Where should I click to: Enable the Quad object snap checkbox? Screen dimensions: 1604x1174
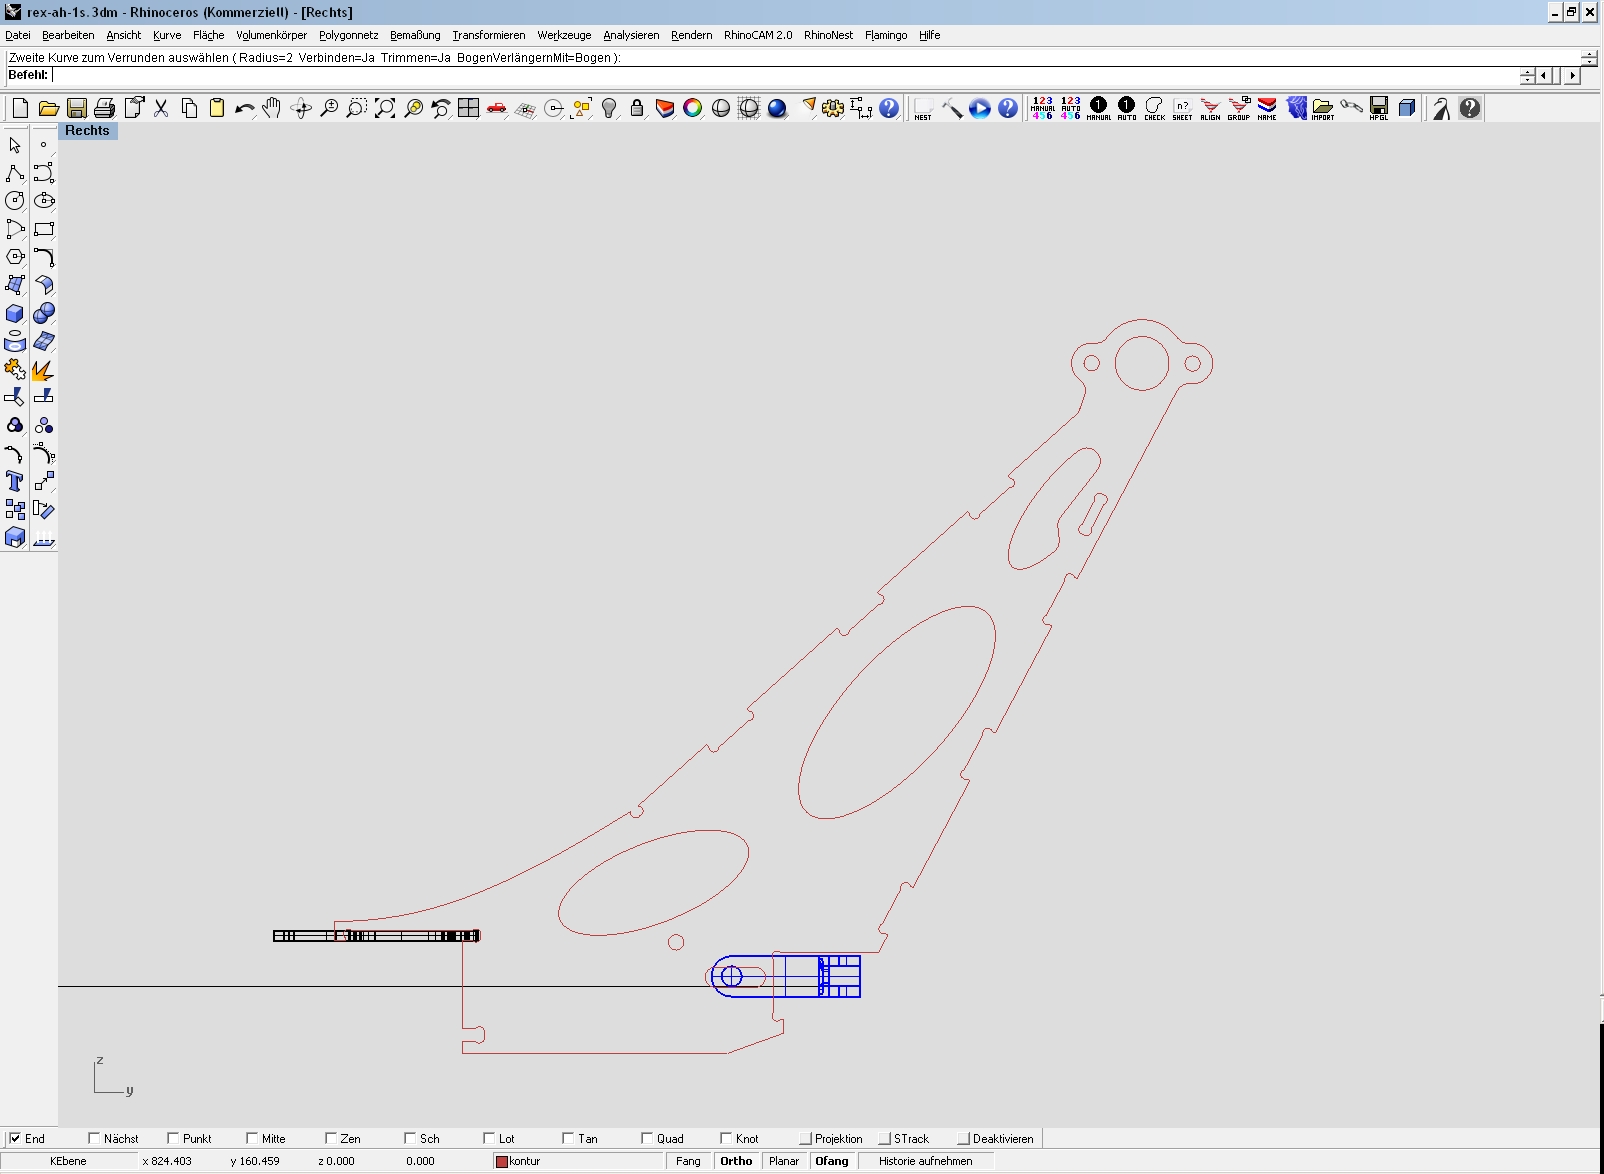[x=647, y=1138]
